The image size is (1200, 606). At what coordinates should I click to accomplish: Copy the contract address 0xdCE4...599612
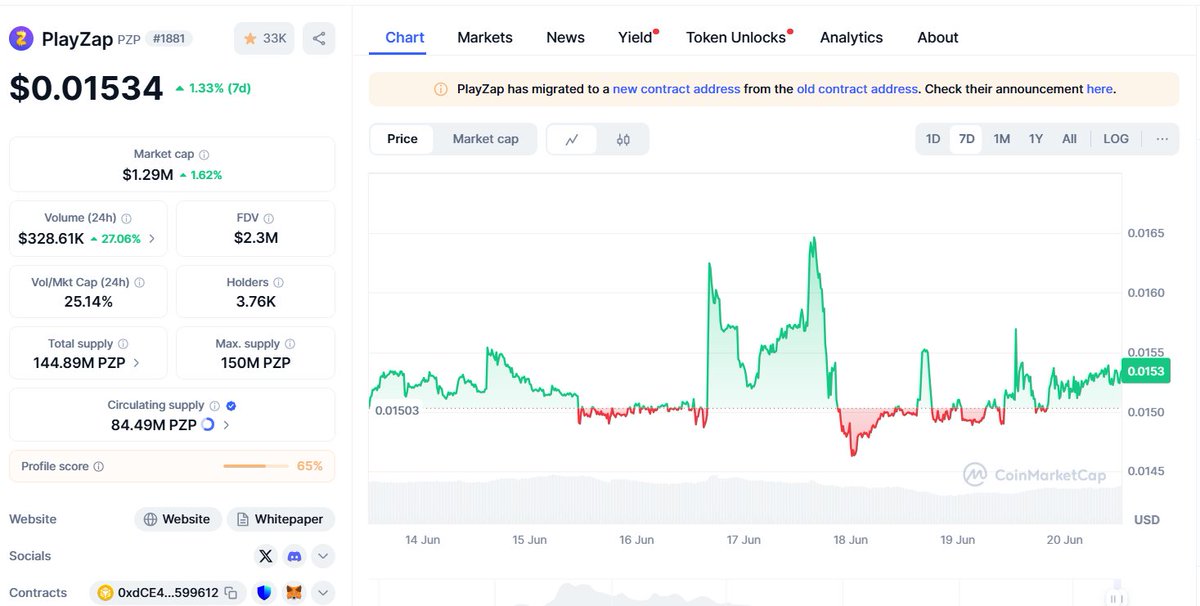click(x=230, y=593)
